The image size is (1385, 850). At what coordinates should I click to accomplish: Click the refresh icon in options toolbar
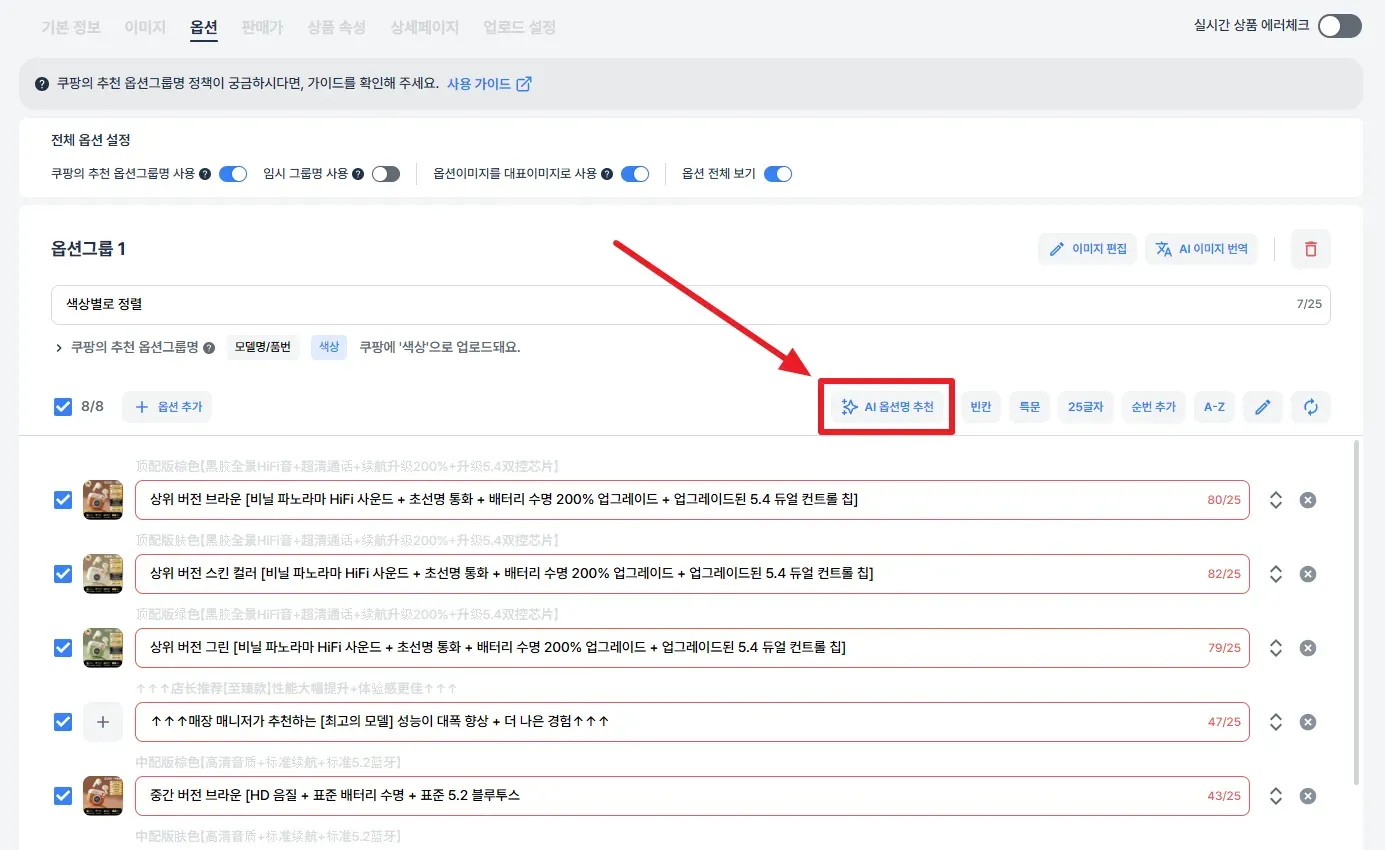[x=1311, y=407]
